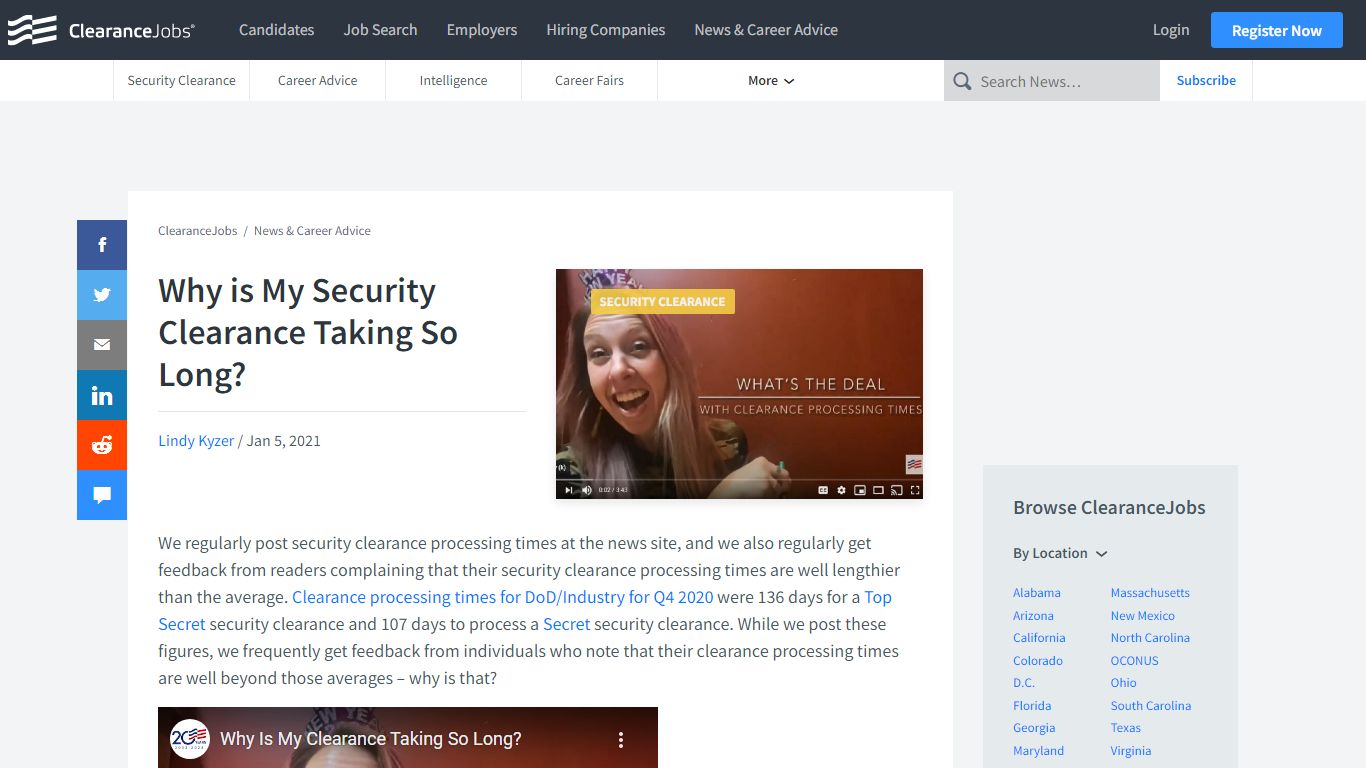Screen dimensions: 1366x768
Task: Share article on LinkedIn
Action: (x=102, y=395)
